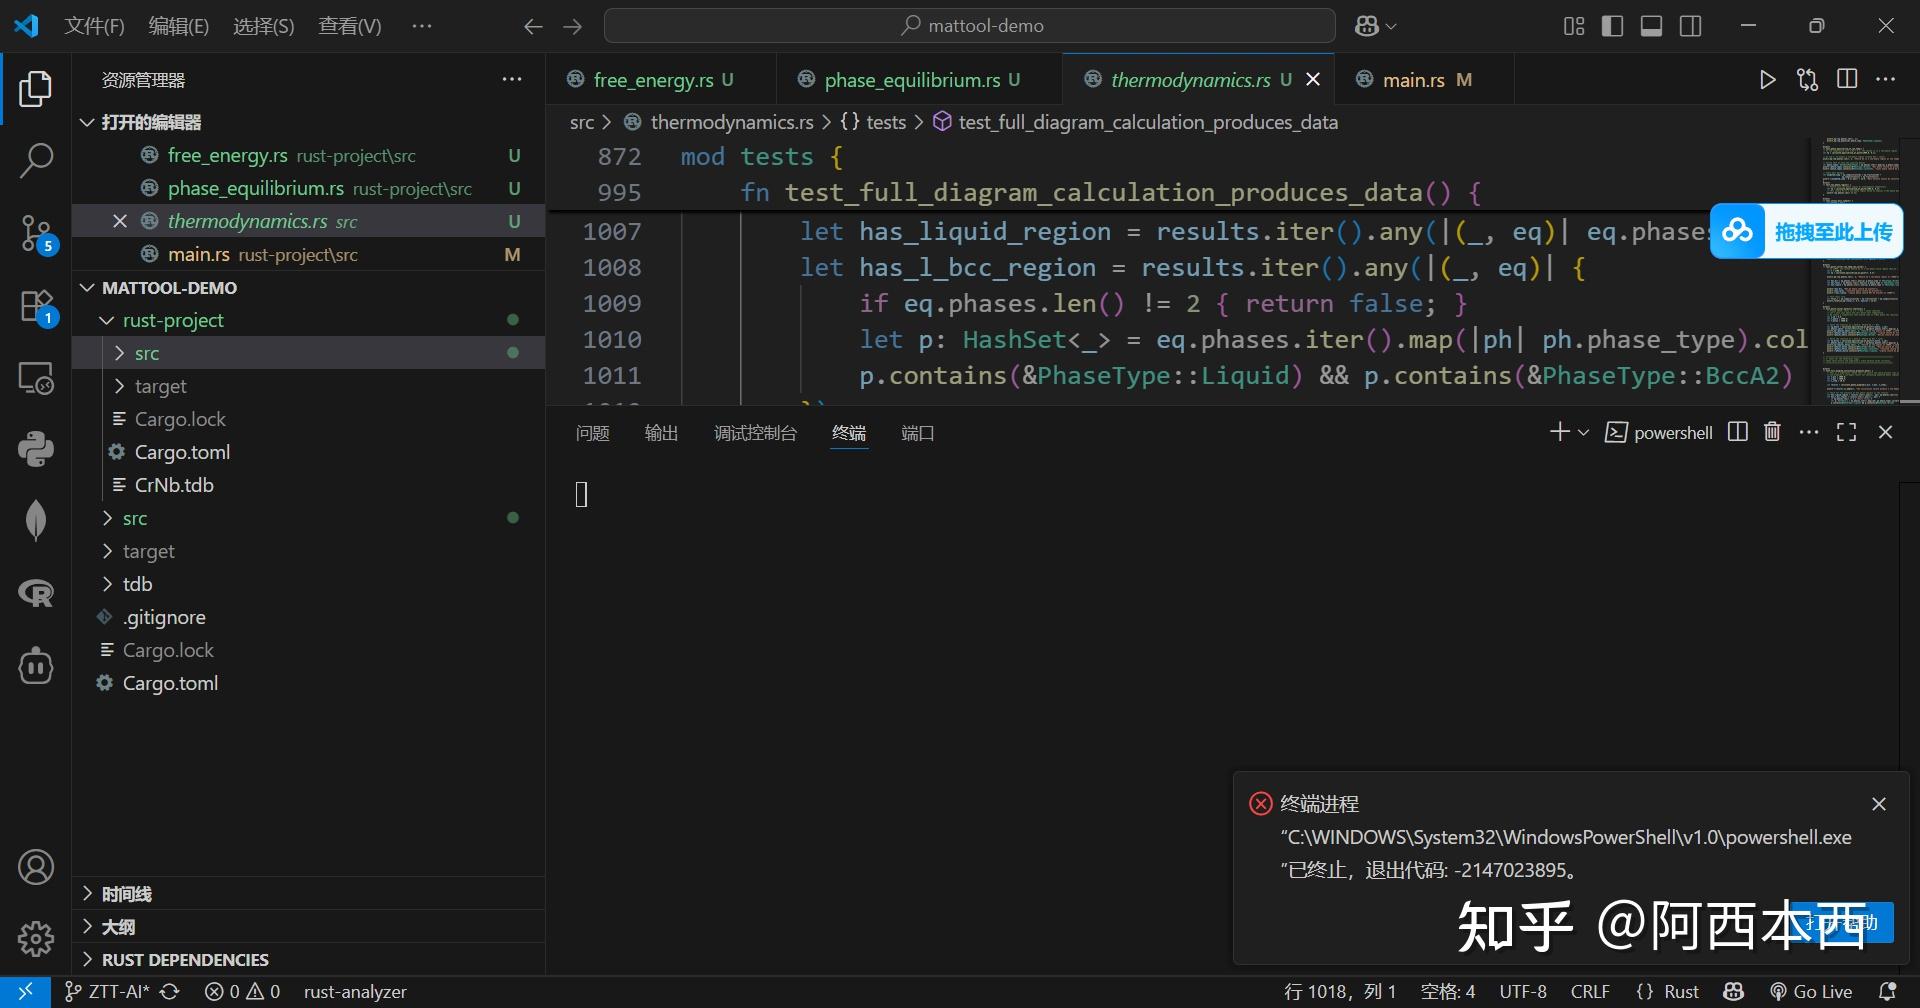Open the MongoDB view in the activity bar

[36, 520]
